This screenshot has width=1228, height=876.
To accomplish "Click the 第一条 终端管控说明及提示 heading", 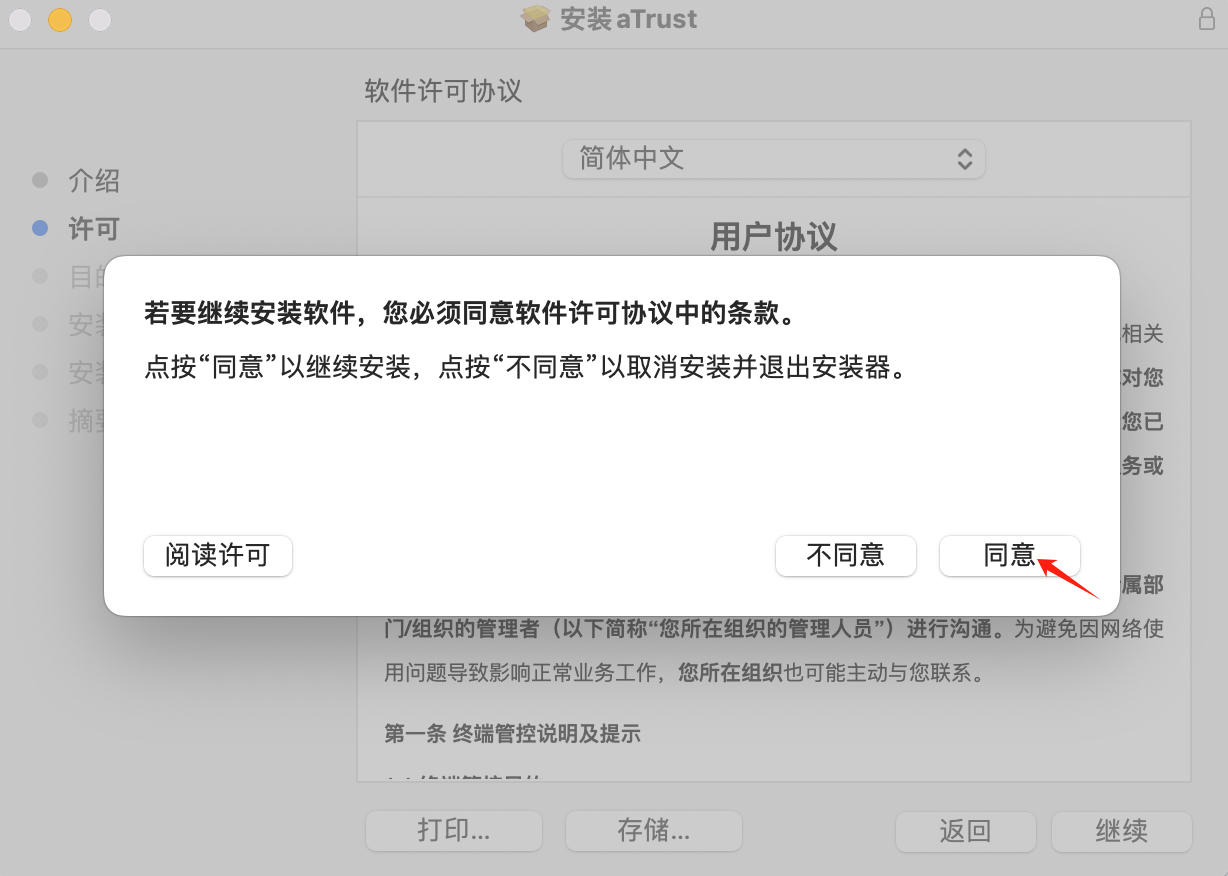I will (513, 734).
